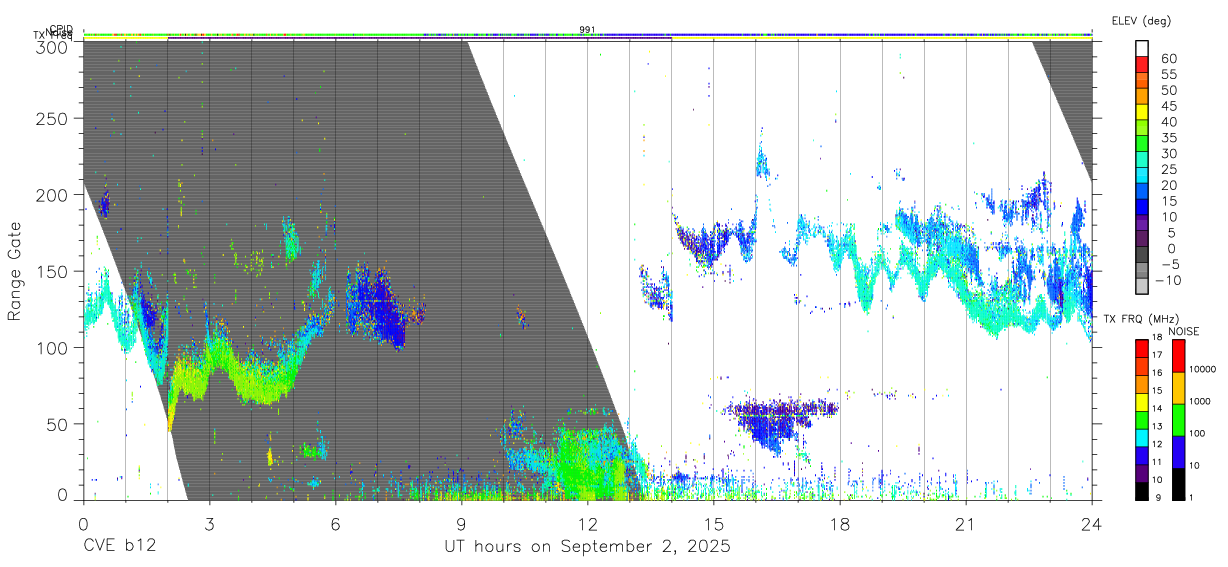
Task: Click the '100' label on the NOISE colorbar
Action: pos(1197,433)
